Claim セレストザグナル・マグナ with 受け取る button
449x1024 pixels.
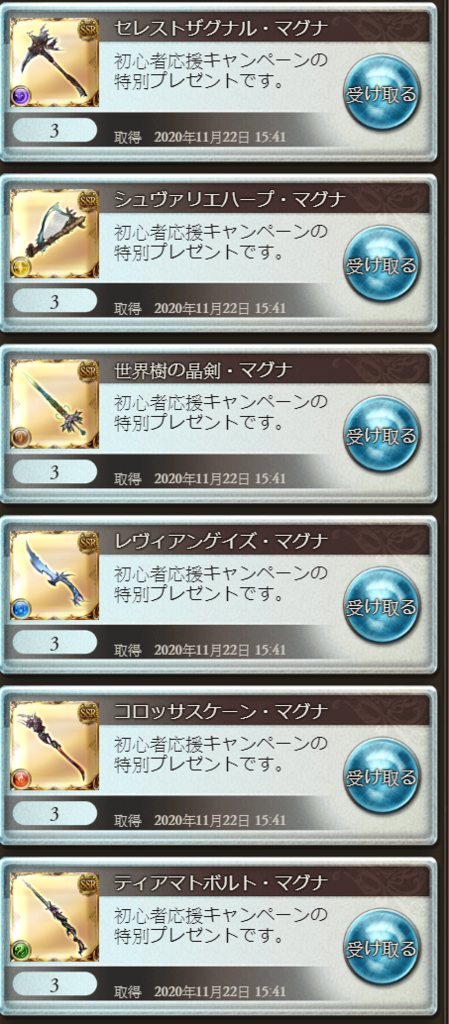[x=381, y=93]
